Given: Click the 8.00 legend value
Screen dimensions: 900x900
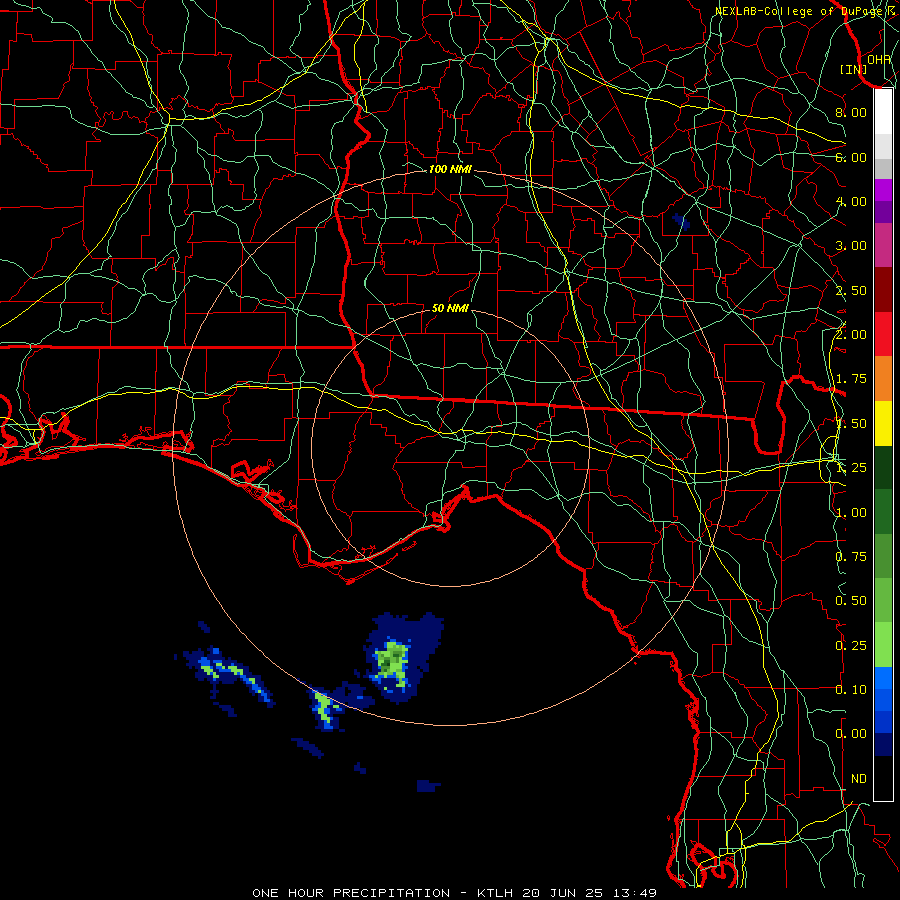Looking at the screenshot, I should pos(851,112).
